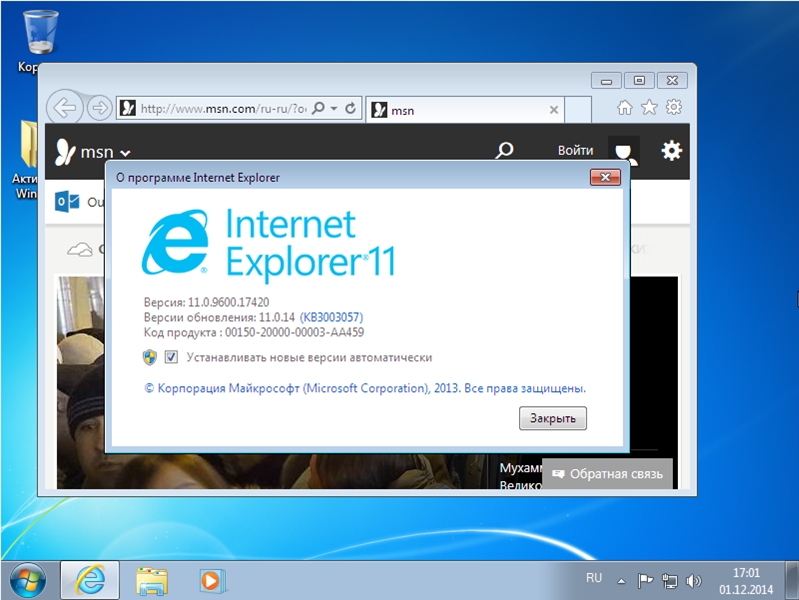The width and height of the screenshot is (799, 600).
Task: Click the Обратная связь feedback button
Action: (x=607, y=474)
